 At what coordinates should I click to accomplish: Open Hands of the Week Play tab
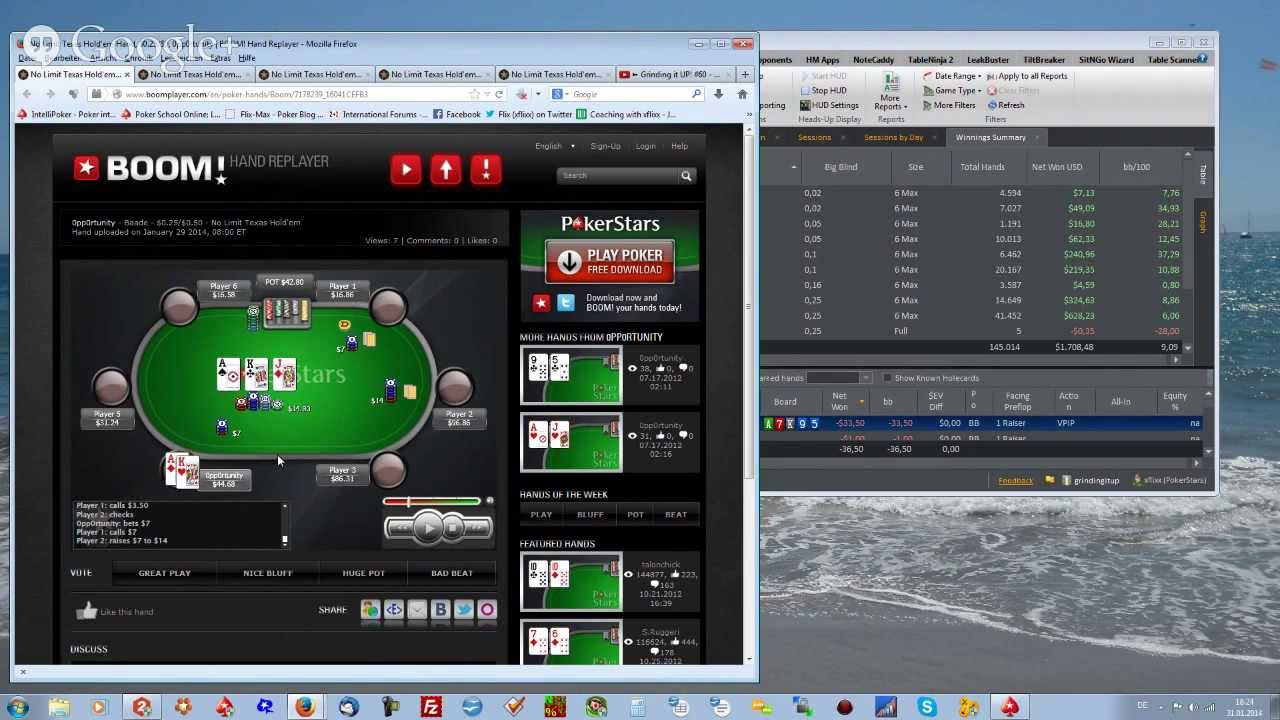tap(541, 514)
